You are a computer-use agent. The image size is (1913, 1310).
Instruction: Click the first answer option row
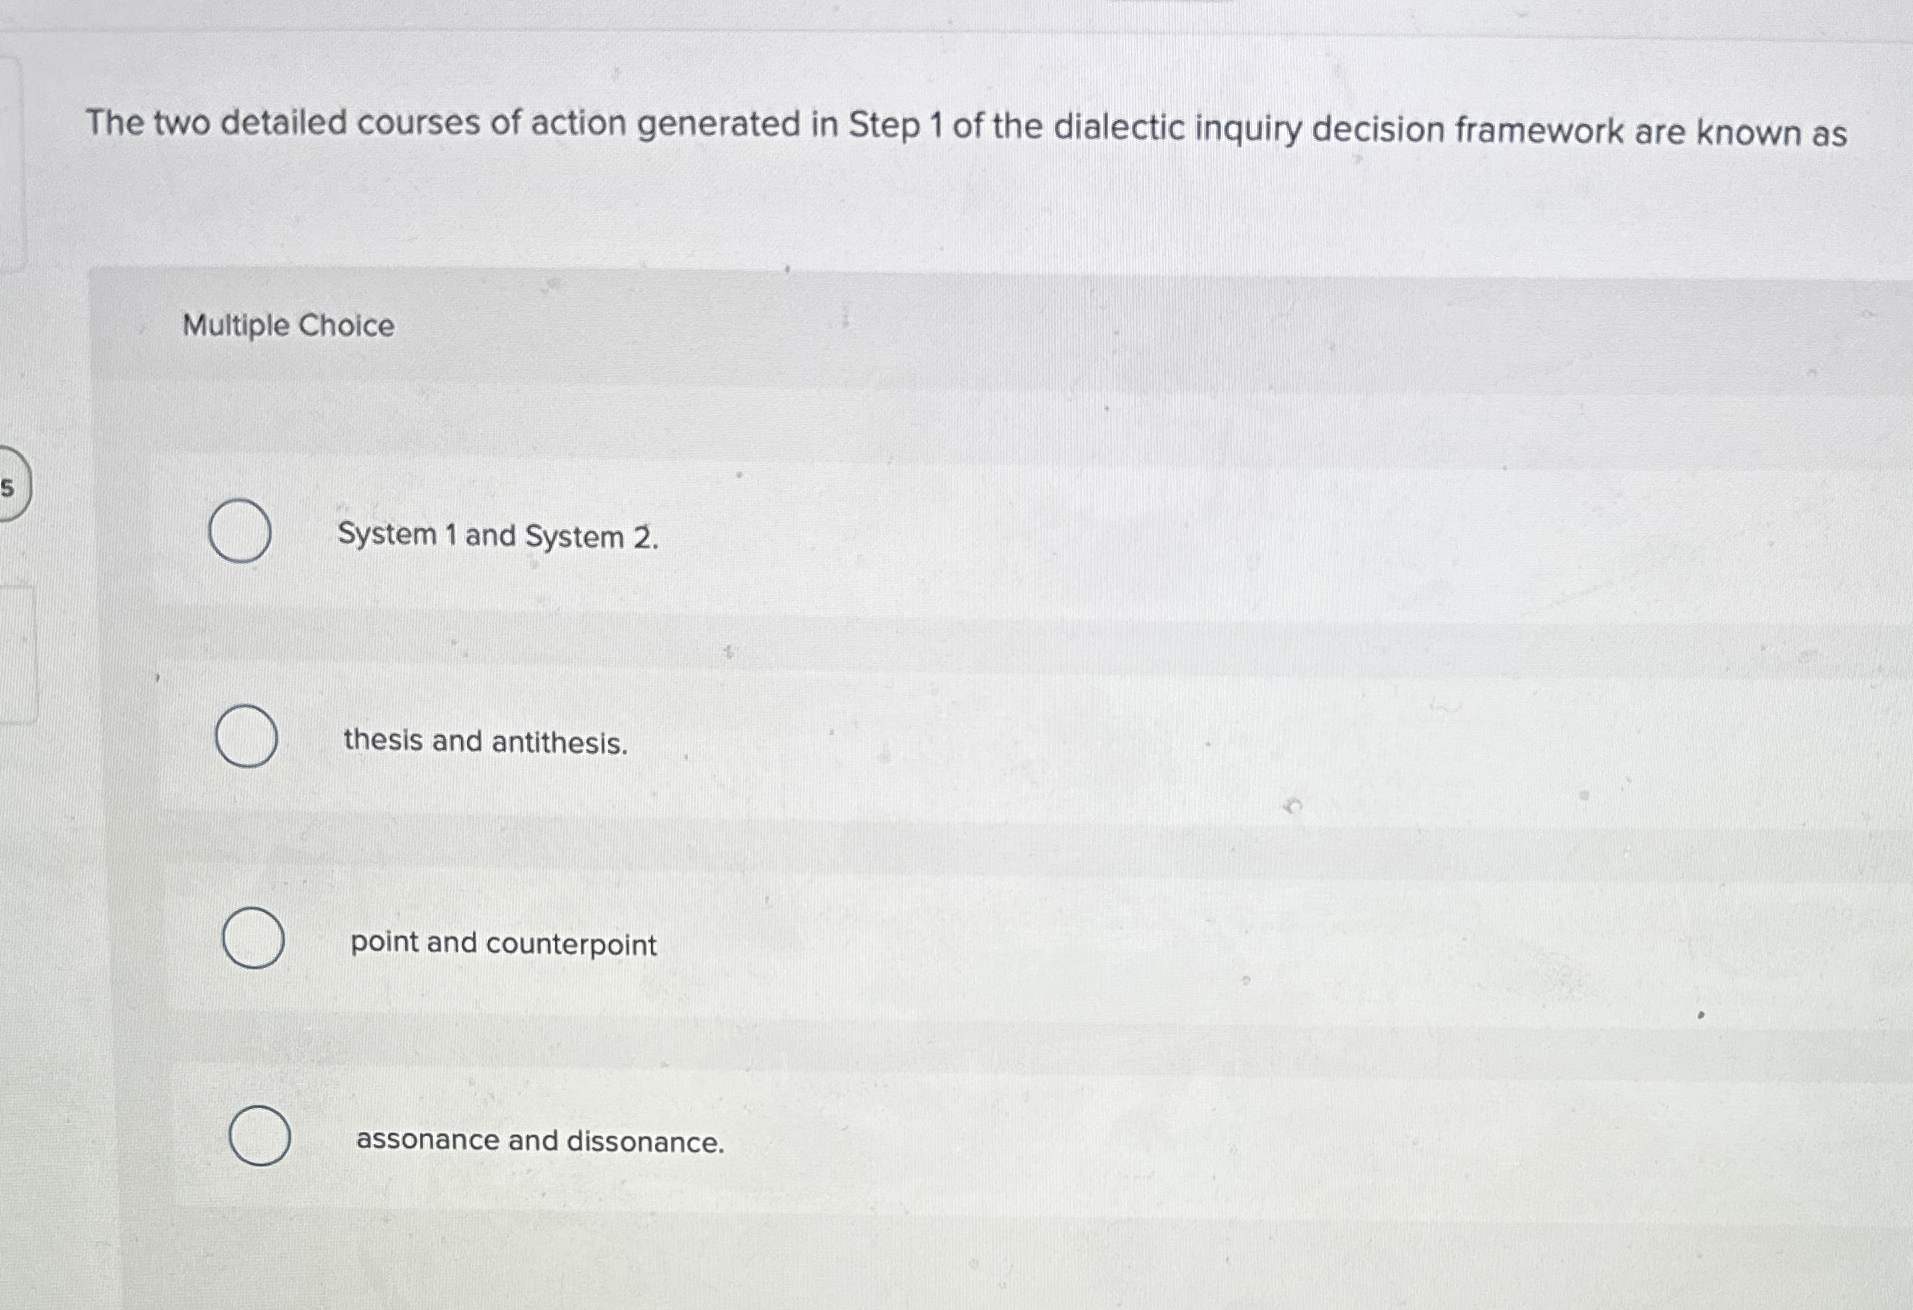[900, 533]
